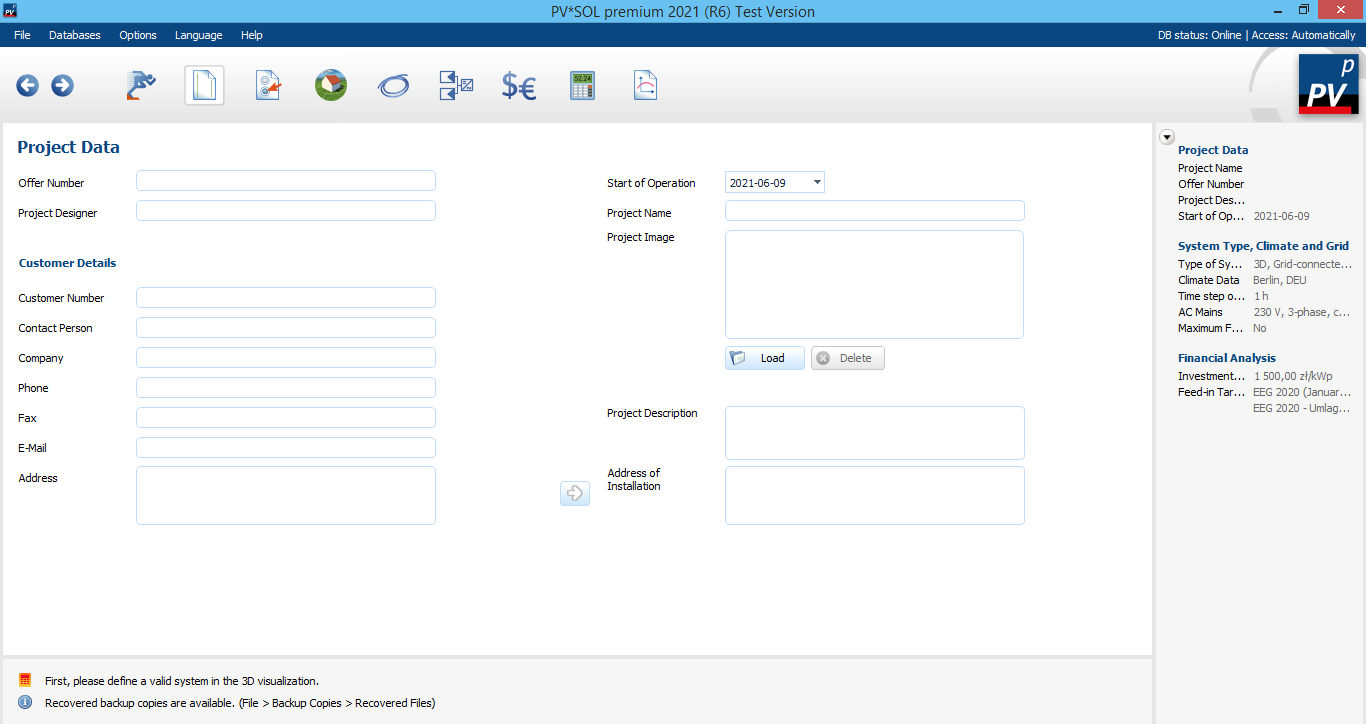Copy customer address to installation address arrow
1368x724 pixels.
coord(575,493)
